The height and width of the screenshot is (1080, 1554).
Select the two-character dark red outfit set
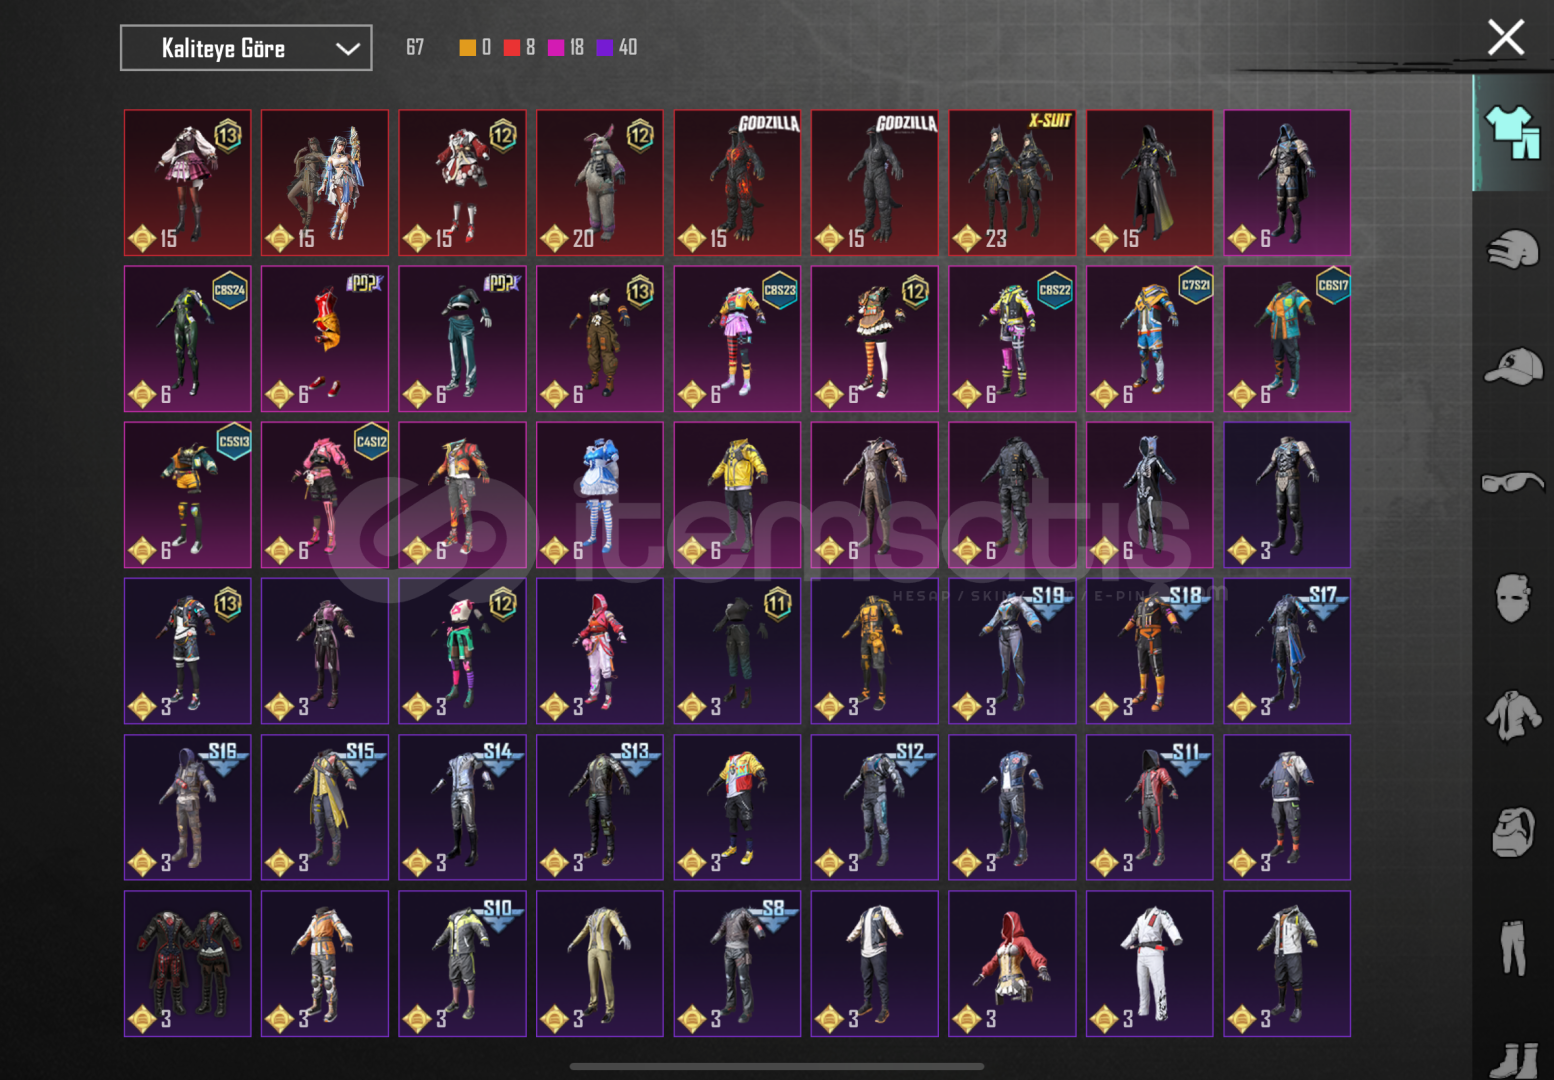(x=187, y=963)
